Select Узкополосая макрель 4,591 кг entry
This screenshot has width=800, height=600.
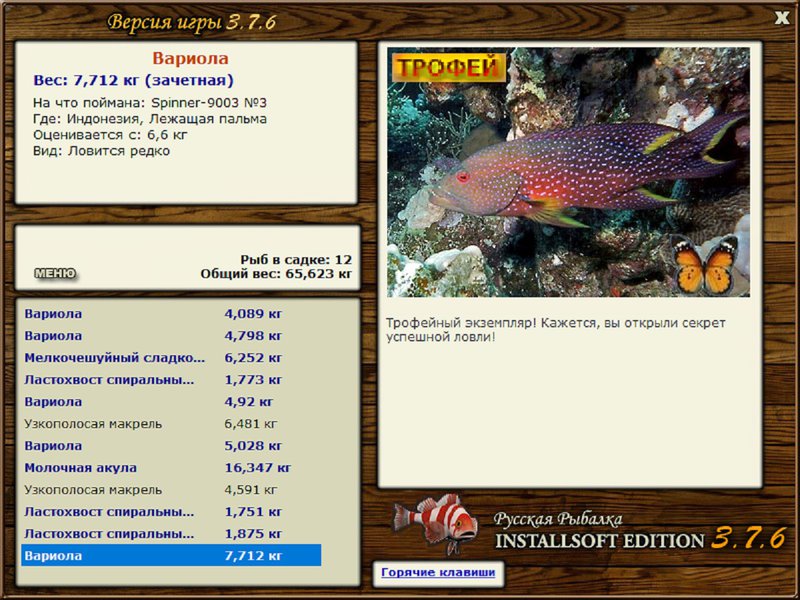(171, 489)
